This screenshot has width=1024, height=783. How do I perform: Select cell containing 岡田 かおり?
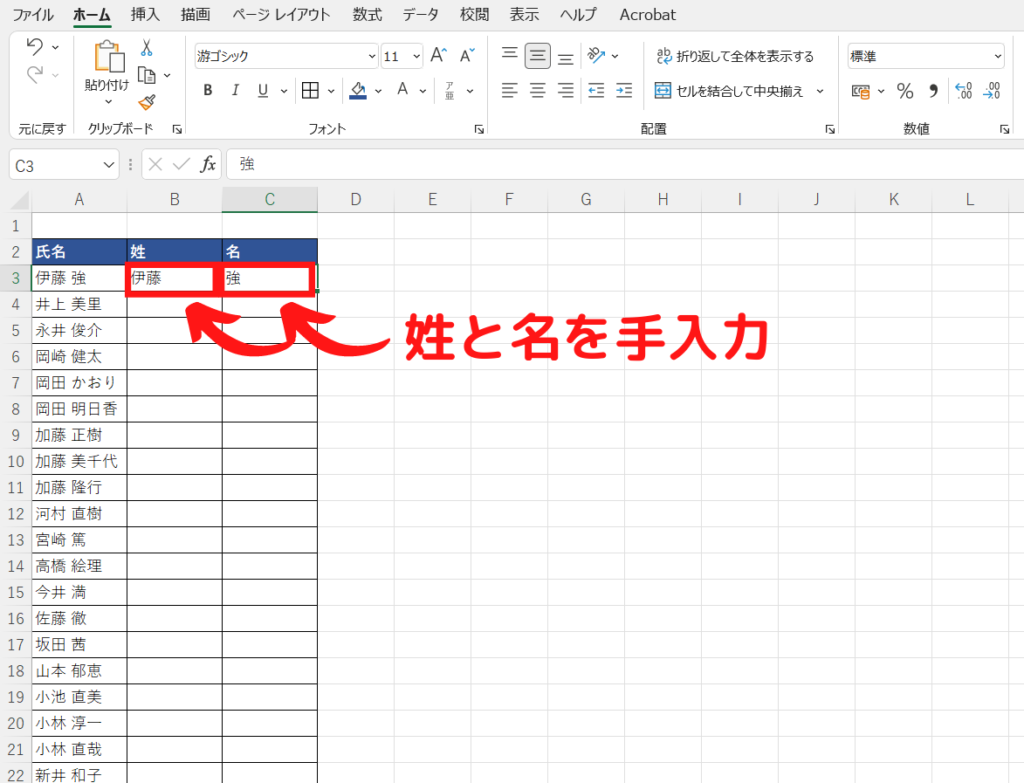tap(79, 383)
